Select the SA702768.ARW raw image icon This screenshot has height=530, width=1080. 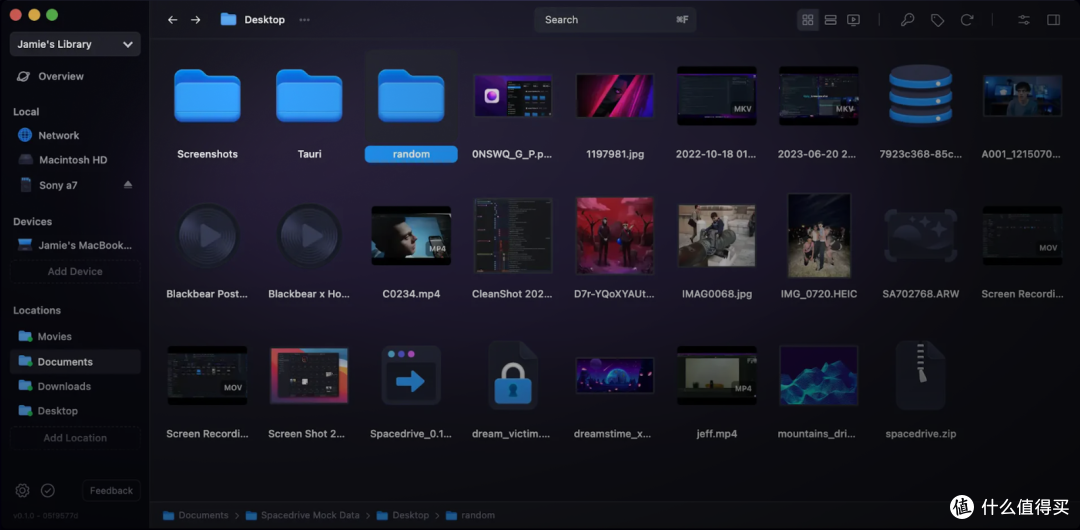coord(921,236)
